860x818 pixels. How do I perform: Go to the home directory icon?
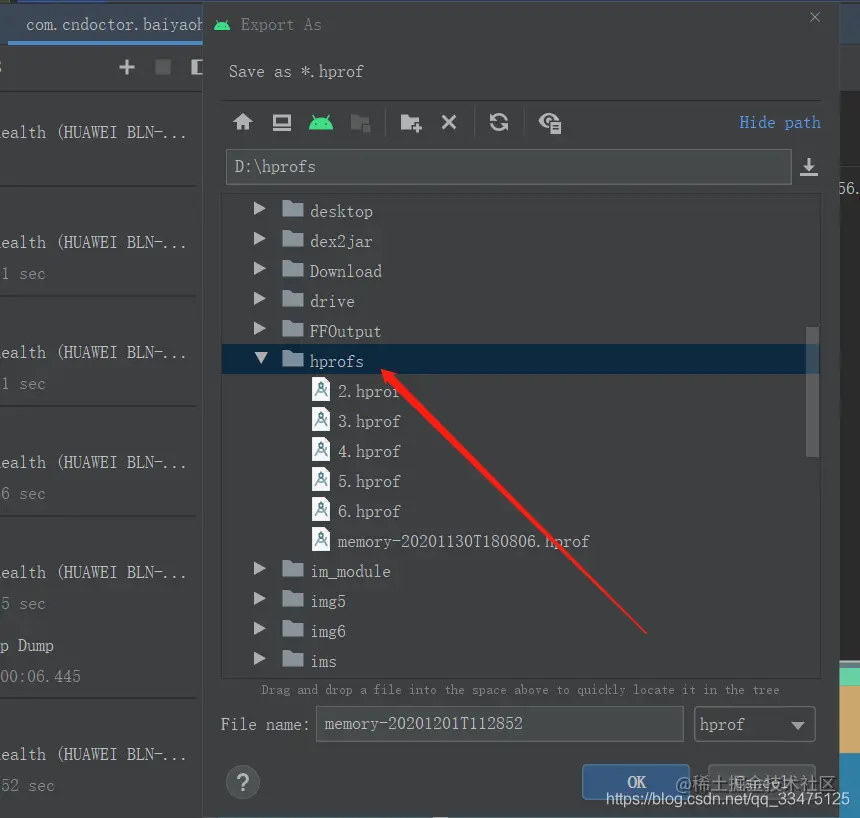click(243, 122)
